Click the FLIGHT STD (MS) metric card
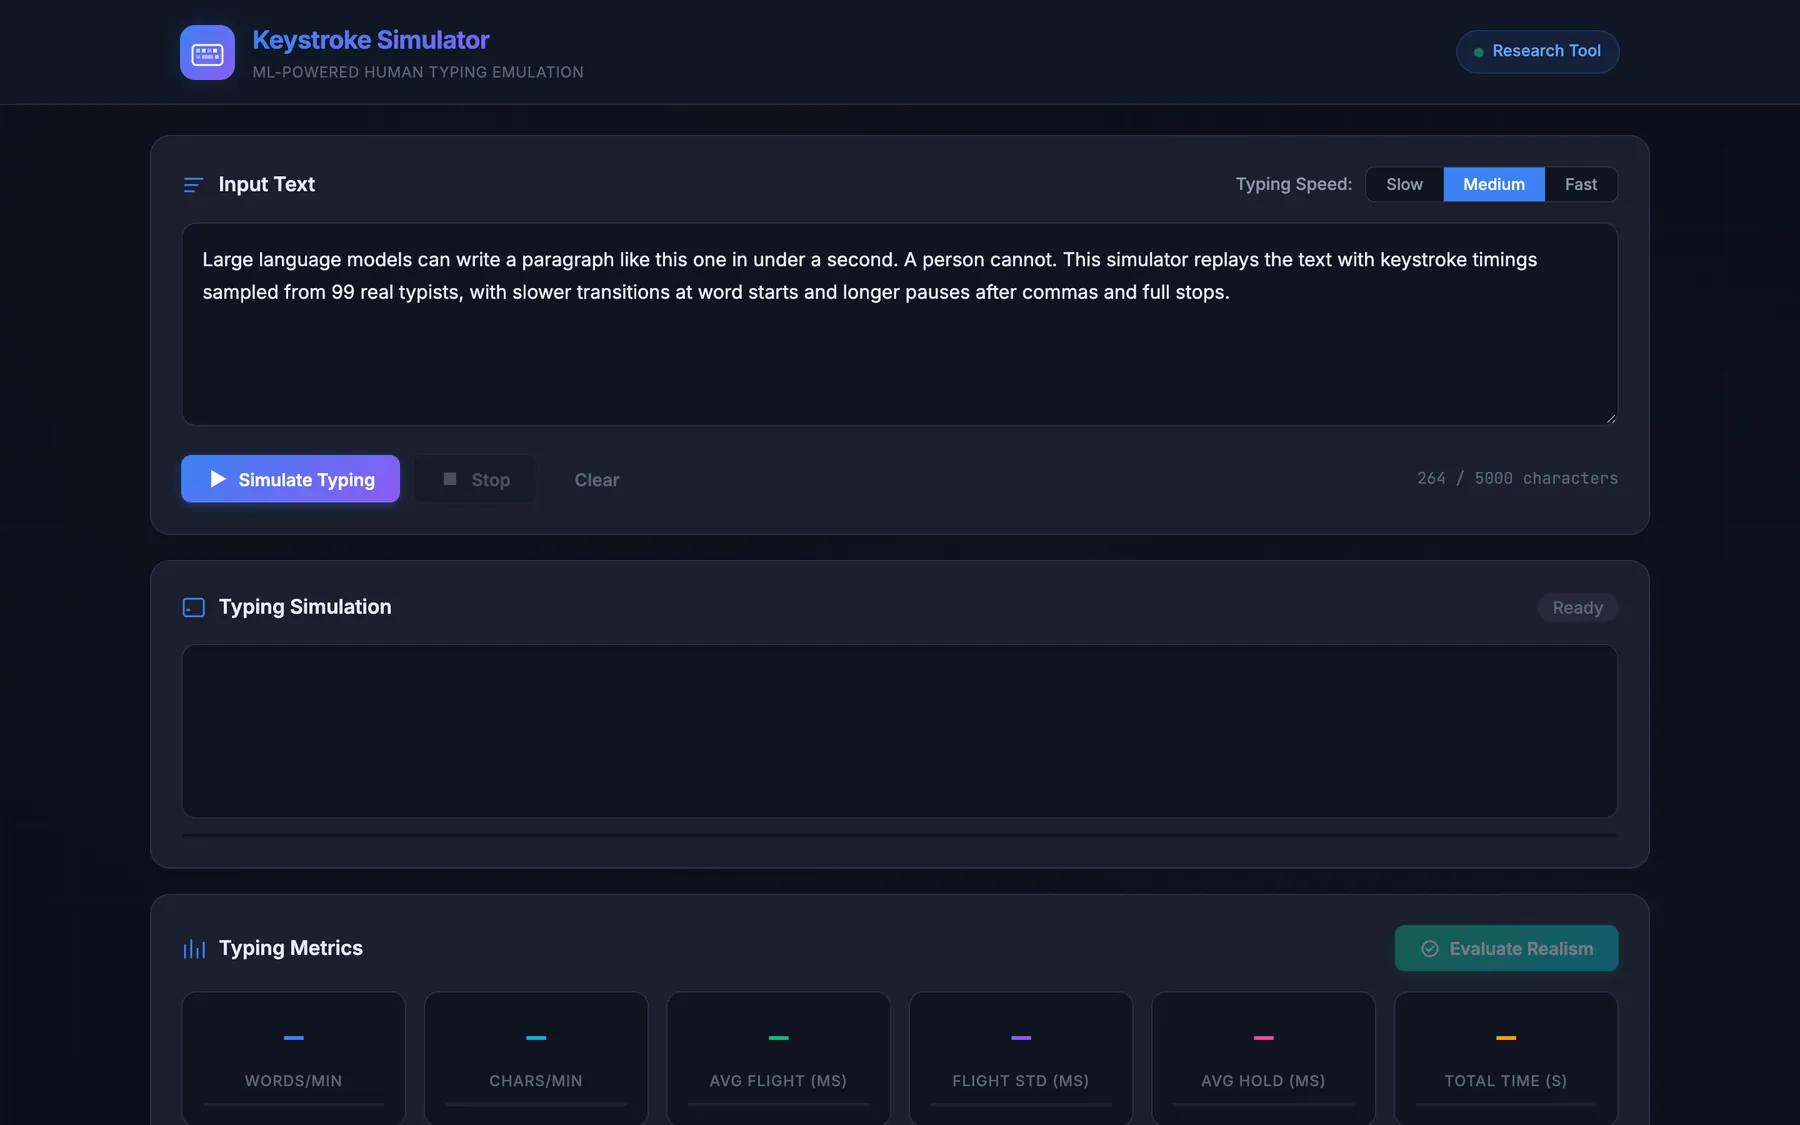The width and height of the screenshot is (1800, 1125). (x=1021, y=1058)
